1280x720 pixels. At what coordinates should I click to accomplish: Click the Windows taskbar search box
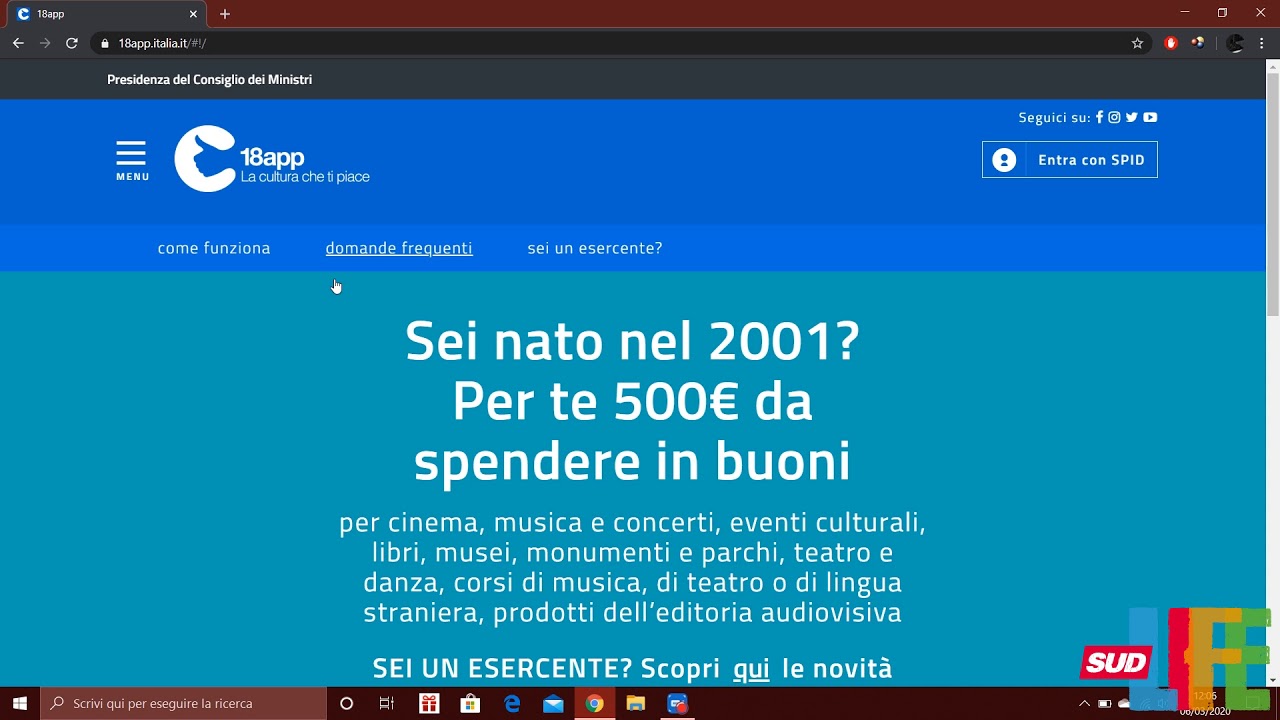[183, 704]
